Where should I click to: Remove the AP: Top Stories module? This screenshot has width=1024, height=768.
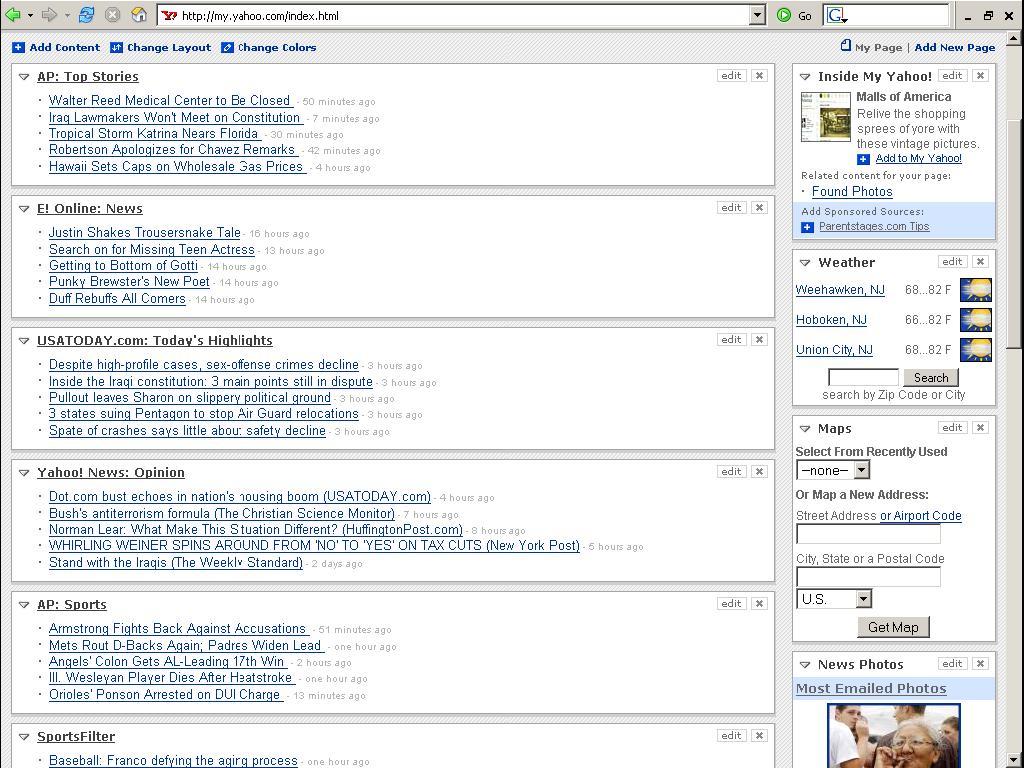pos(759,76)
